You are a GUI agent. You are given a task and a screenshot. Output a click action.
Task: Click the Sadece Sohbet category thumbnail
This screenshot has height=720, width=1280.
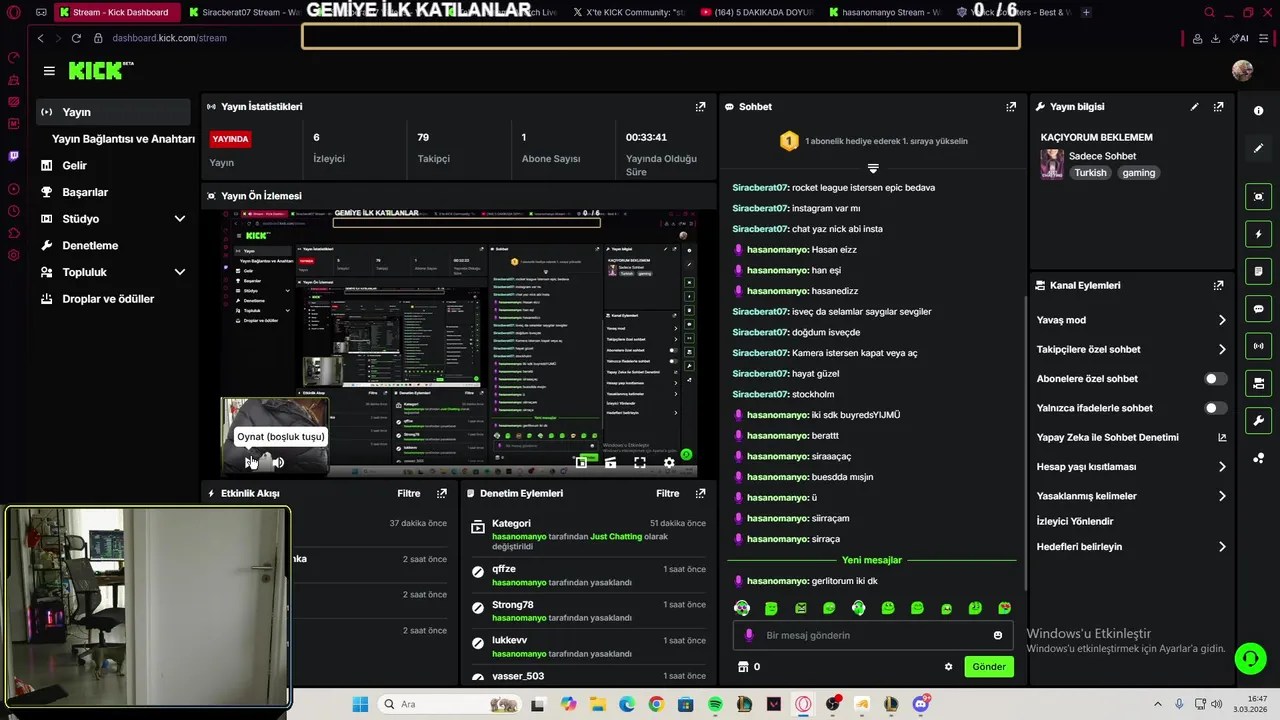1052,164
